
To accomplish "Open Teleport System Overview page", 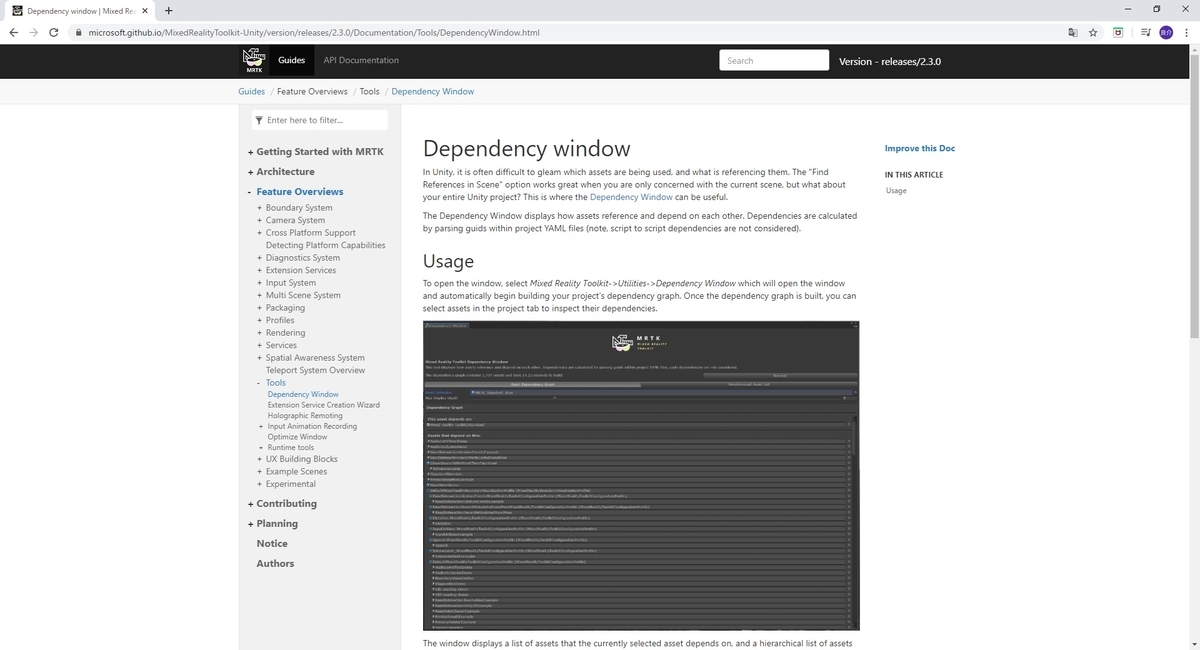I will 315,370.
